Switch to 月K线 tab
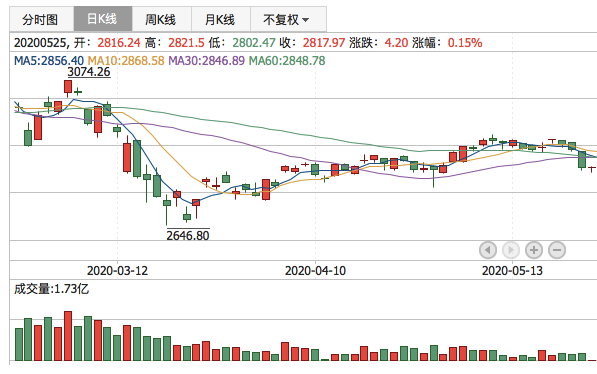597x374 pixels. 221,19
